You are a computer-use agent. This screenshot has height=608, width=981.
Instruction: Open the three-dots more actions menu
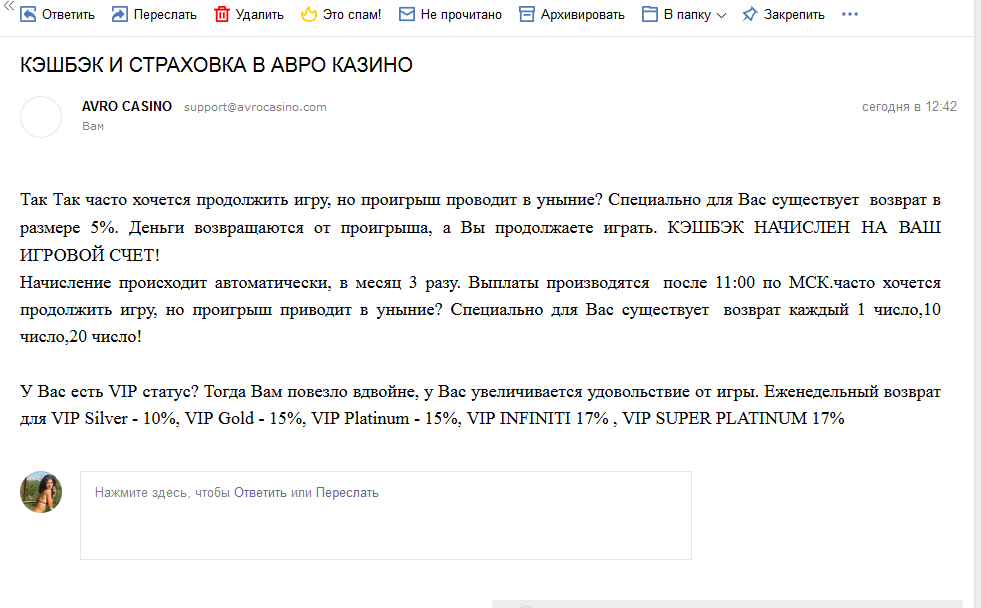[850, 14]
